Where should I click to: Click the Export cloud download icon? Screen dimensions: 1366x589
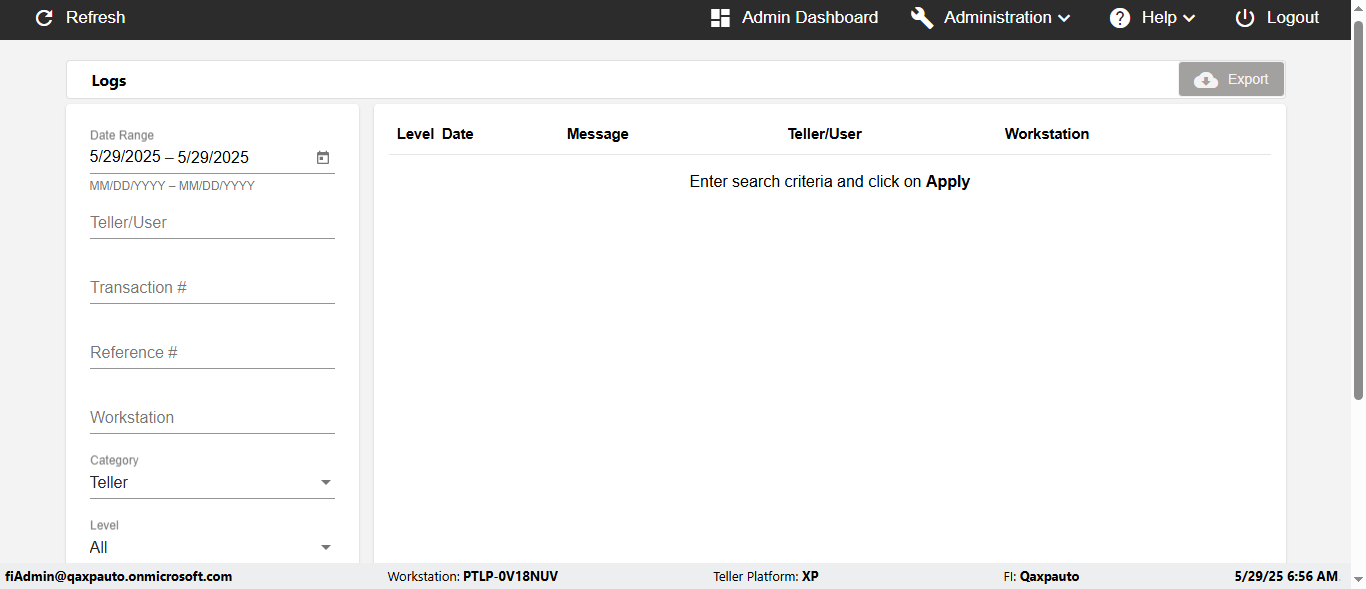(1207, 80)
